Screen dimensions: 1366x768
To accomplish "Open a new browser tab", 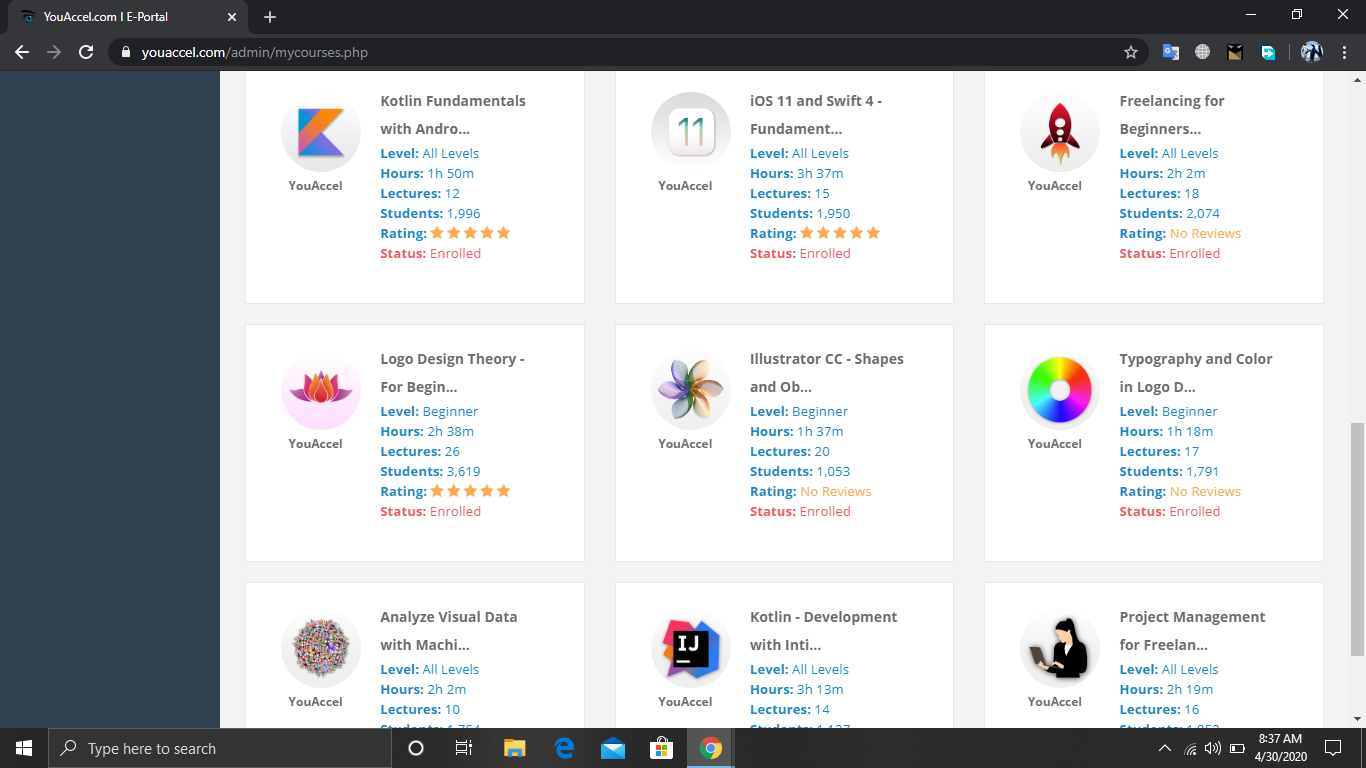I will (x=270, y=17).
